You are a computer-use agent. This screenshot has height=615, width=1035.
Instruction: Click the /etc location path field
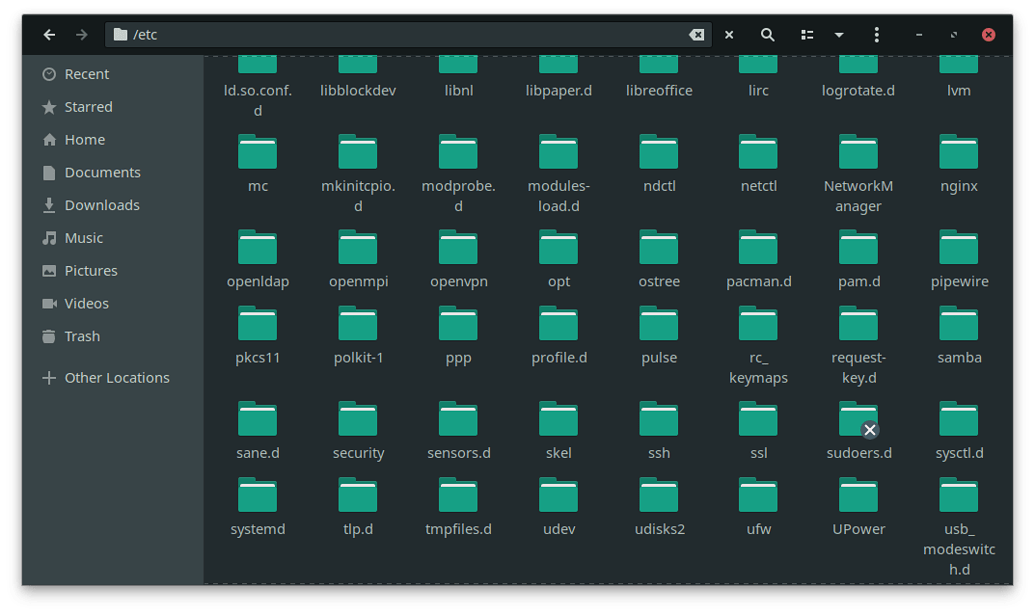click(400, 35)
